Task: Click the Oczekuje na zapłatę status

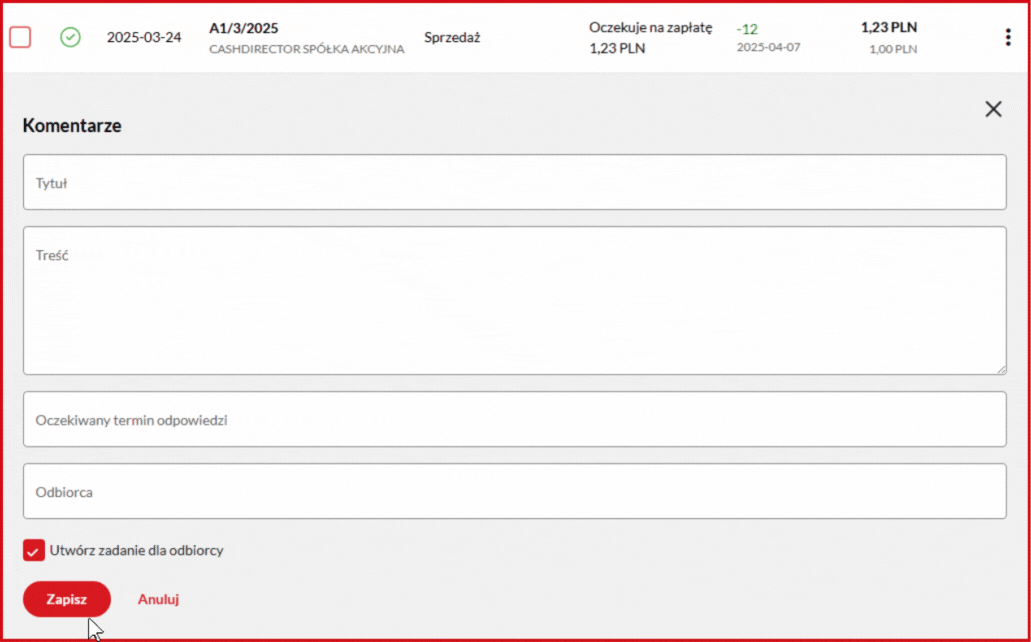Action: click(x=651, y=28)
